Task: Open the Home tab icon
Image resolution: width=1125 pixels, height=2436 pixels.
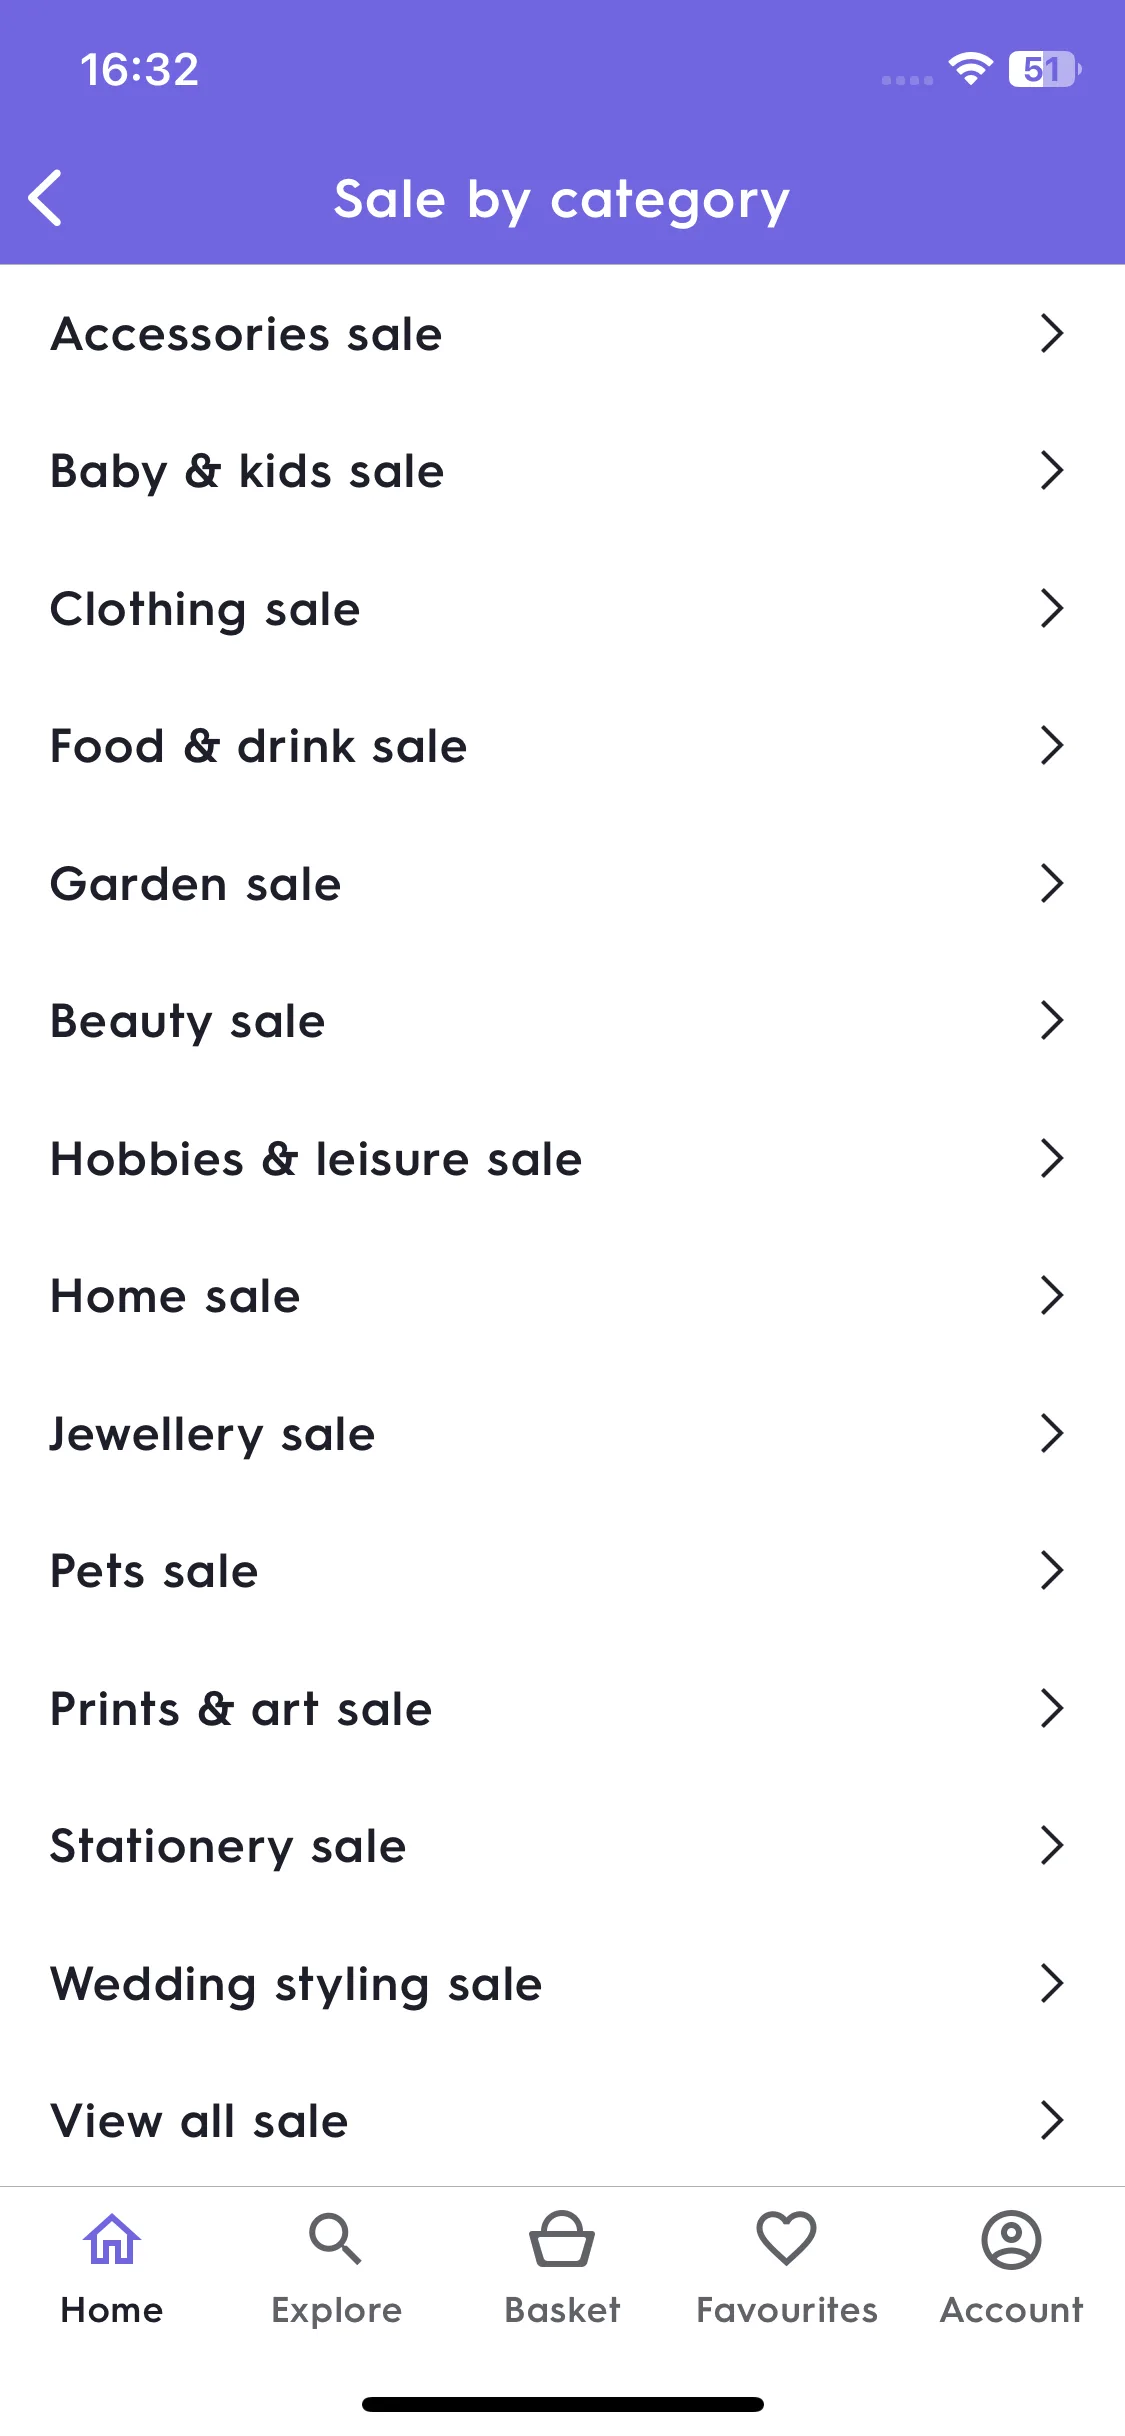Action: (112, 2239)
